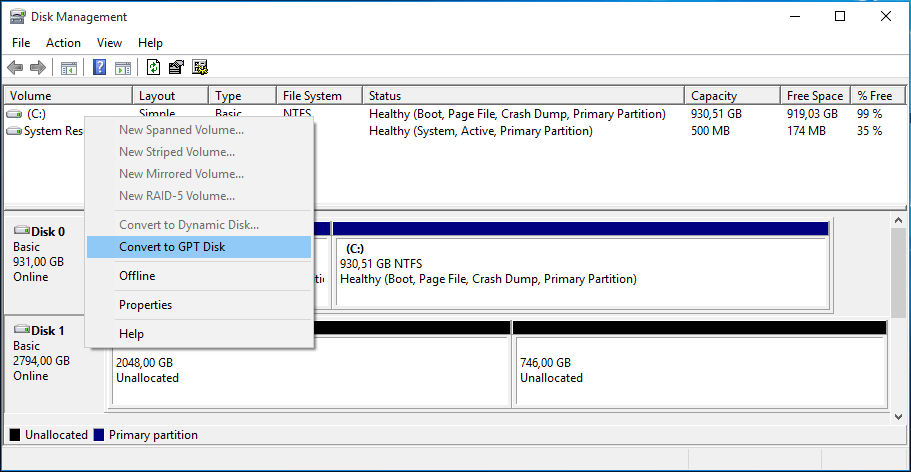This screenshot has height=472, width=911.
Task: Sort by the Free Space column header
Action: click(814, 96)
